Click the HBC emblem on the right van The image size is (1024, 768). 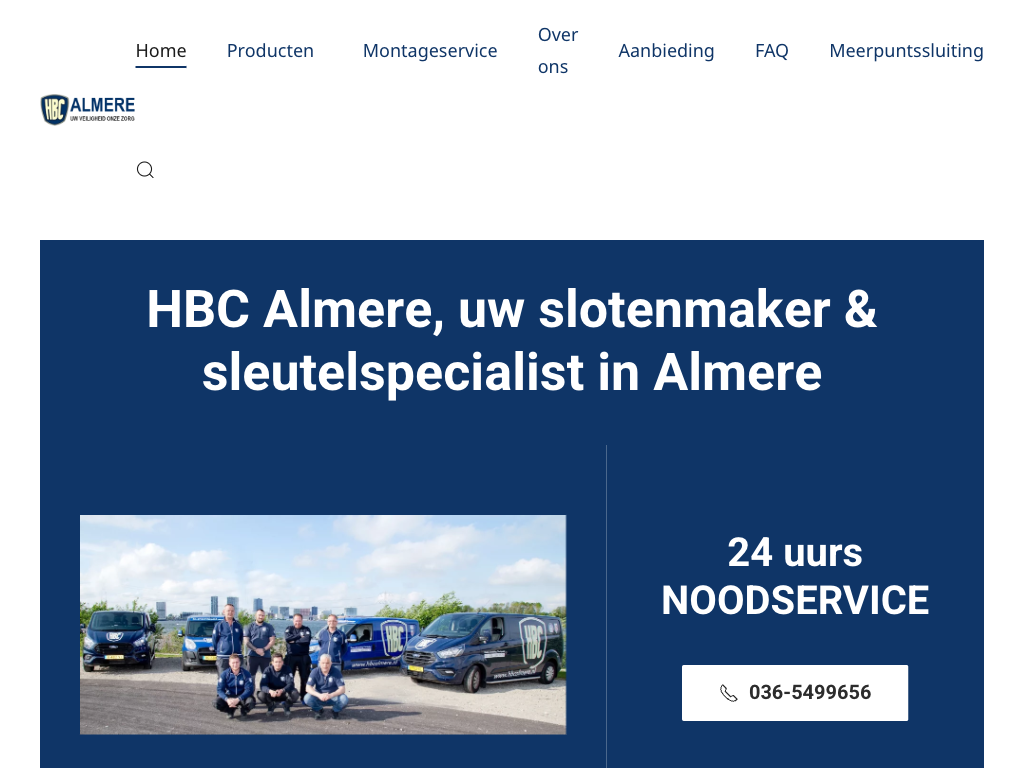(531, 640)
